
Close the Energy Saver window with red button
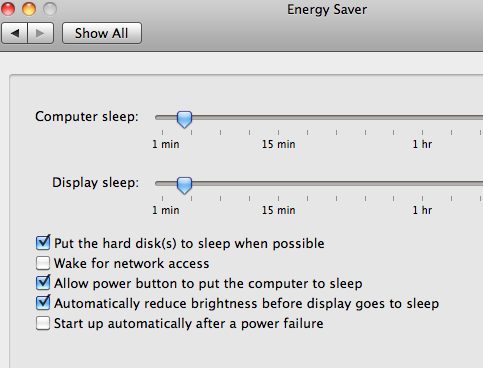click(x=8, y=9)
